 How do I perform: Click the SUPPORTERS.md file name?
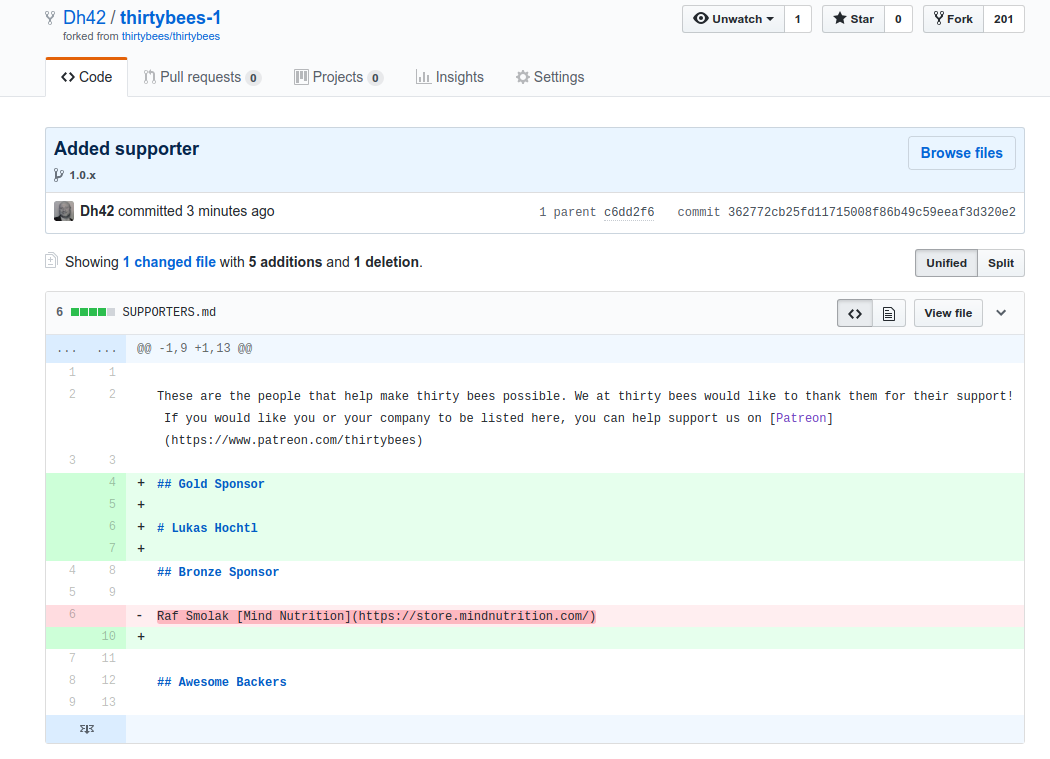coord(169,312)
